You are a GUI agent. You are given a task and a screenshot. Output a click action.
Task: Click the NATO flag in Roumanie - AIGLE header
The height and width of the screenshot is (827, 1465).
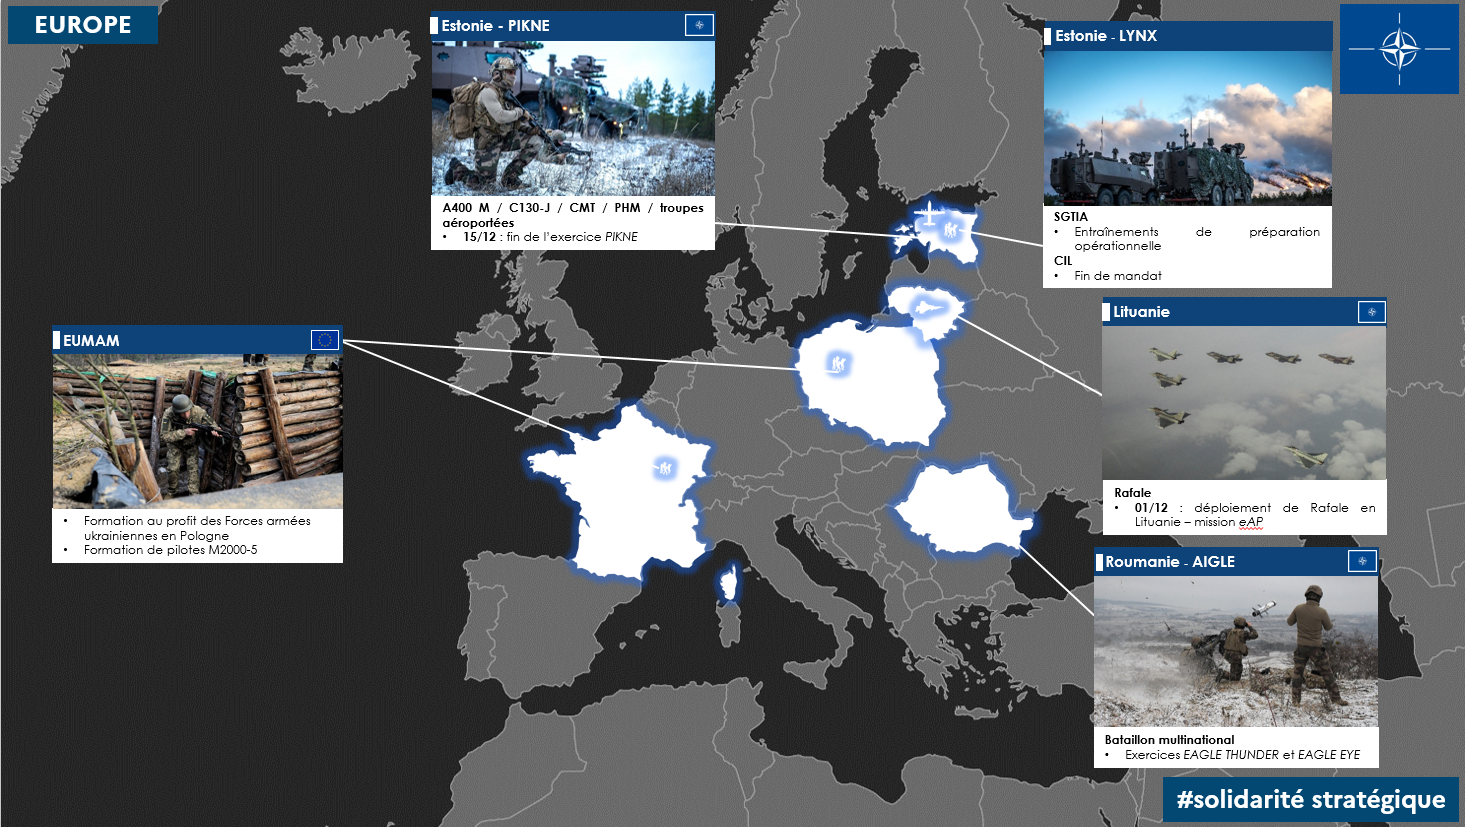(x=1362, y=561)
